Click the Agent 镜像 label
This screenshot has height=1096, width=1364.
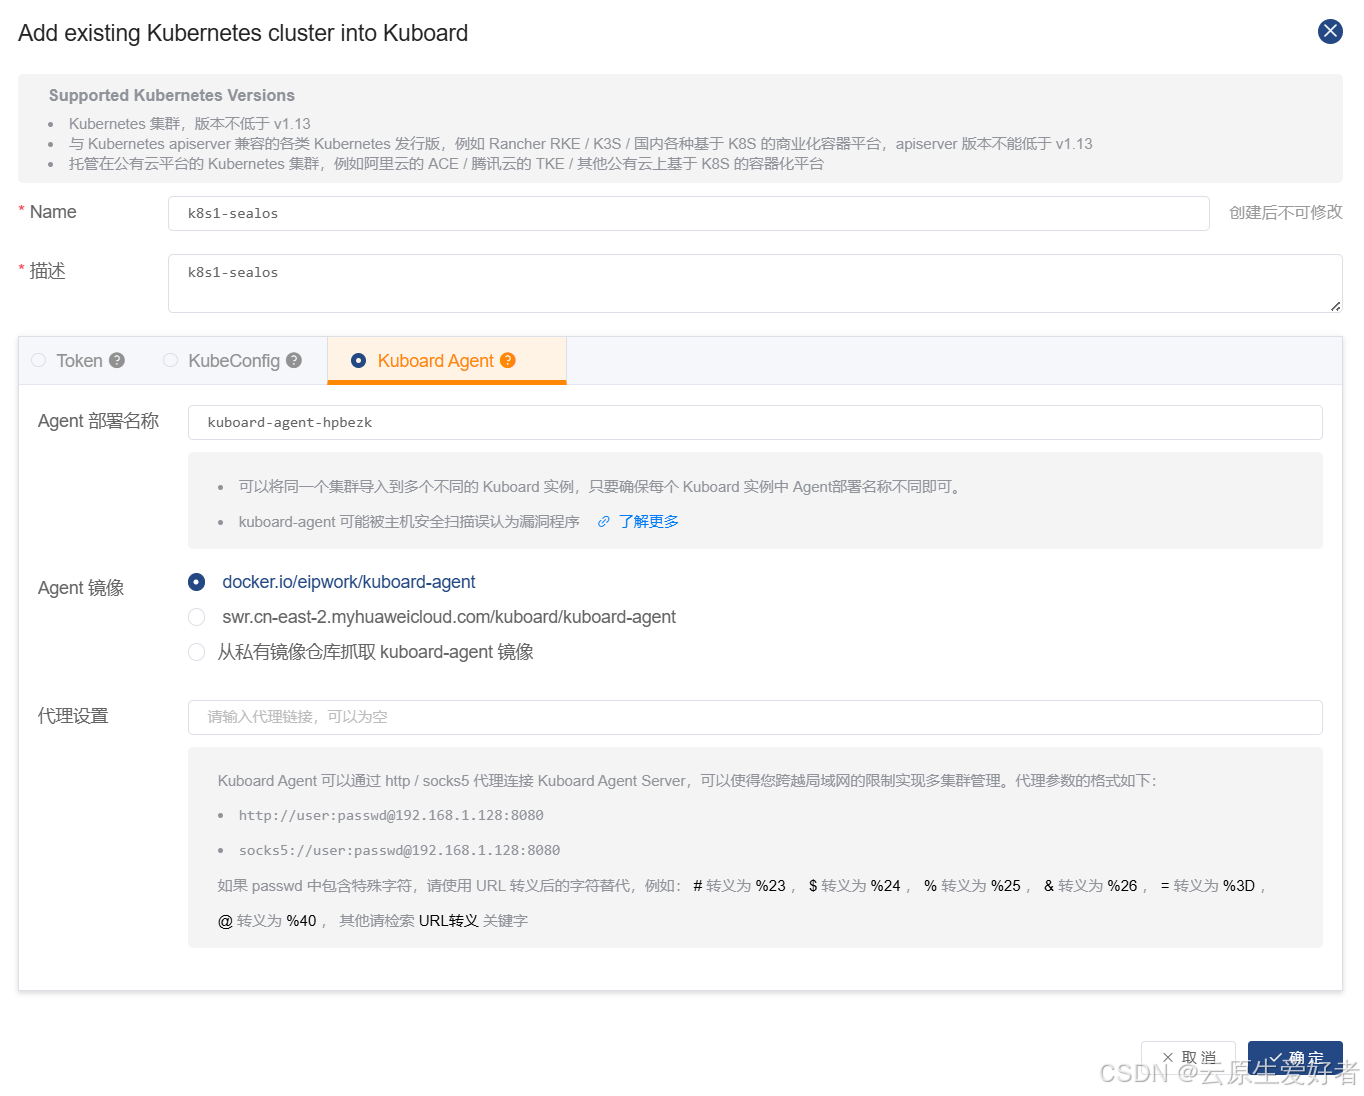[x=81, y=588]
